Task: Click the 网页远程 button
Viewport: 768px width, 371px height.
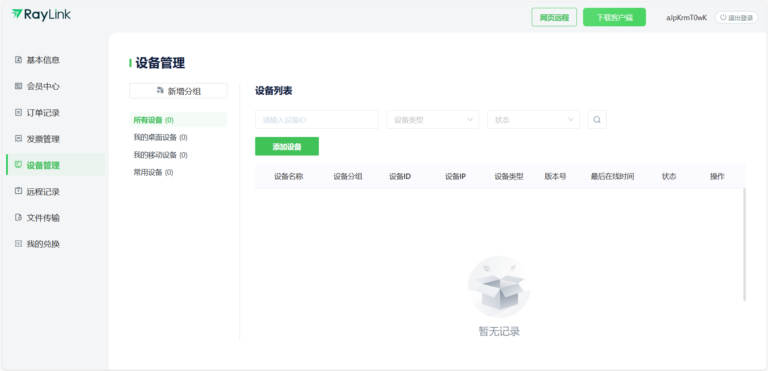Action: pyautogui.click(x=554, y=18)
